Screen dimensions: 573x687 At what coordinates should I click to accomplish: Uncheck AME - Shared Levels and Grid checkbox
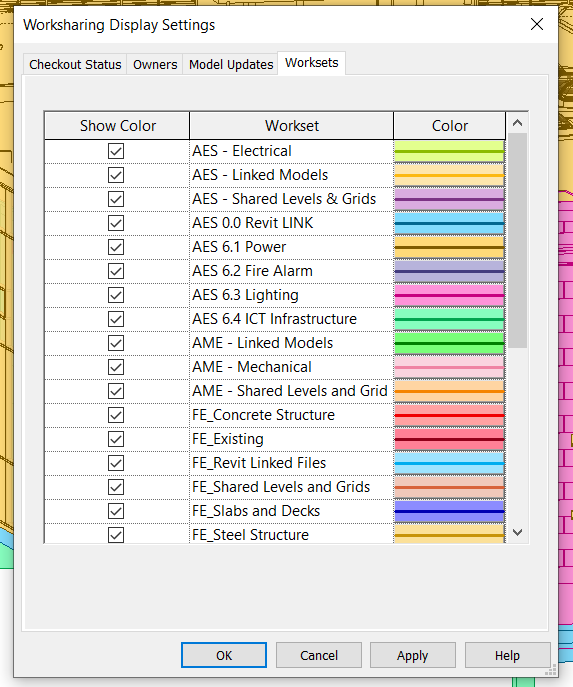116,391
